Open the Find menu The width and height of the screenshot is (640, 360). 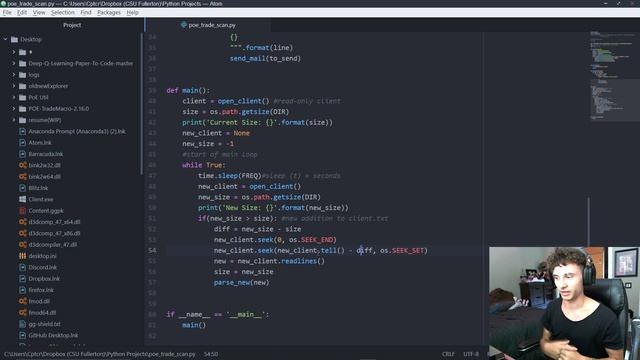(86, 13)
